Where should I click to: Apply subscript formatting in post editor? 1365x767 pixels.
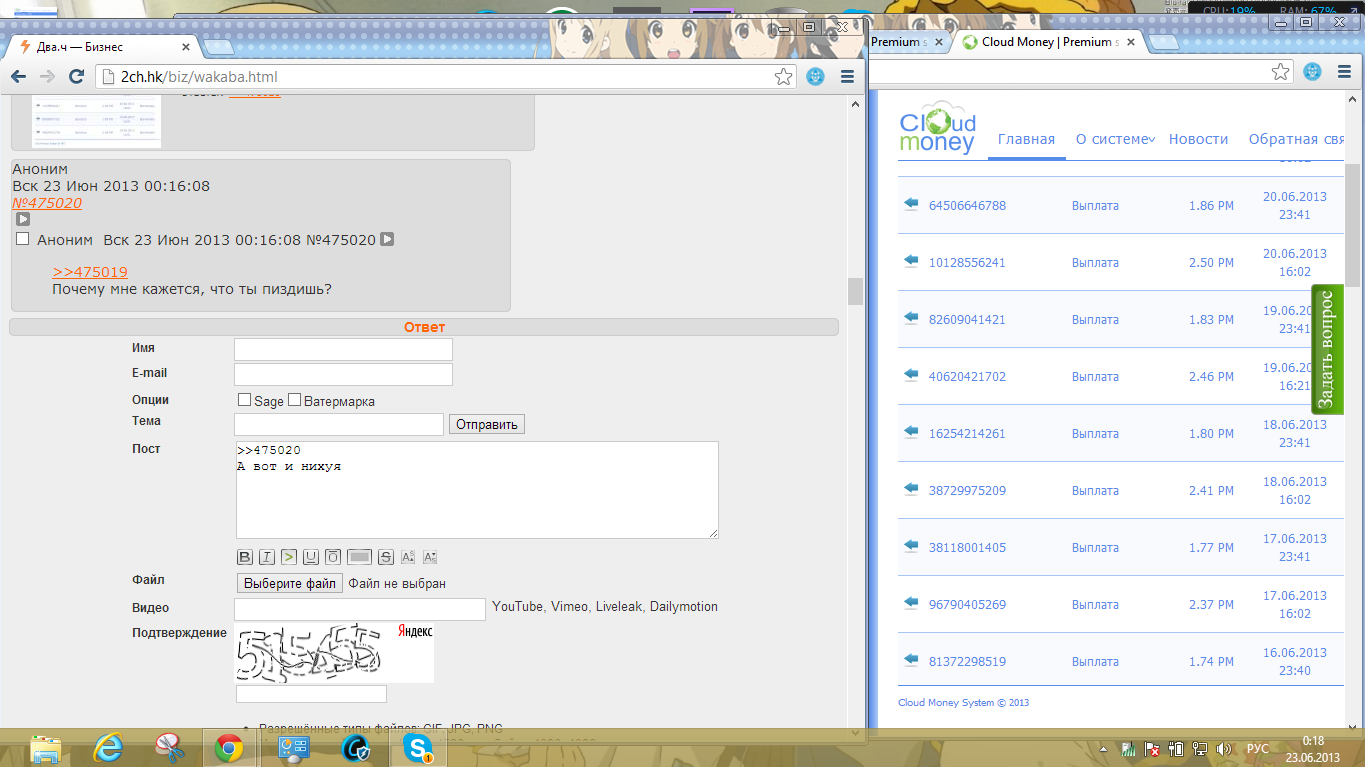click(430, 557)
